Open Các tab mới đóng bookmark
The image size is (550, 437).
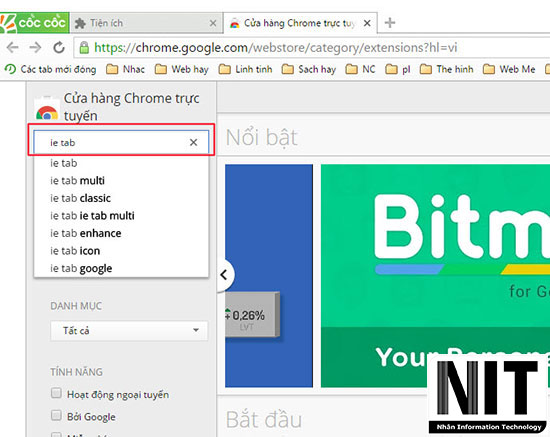tap(51, 69)
